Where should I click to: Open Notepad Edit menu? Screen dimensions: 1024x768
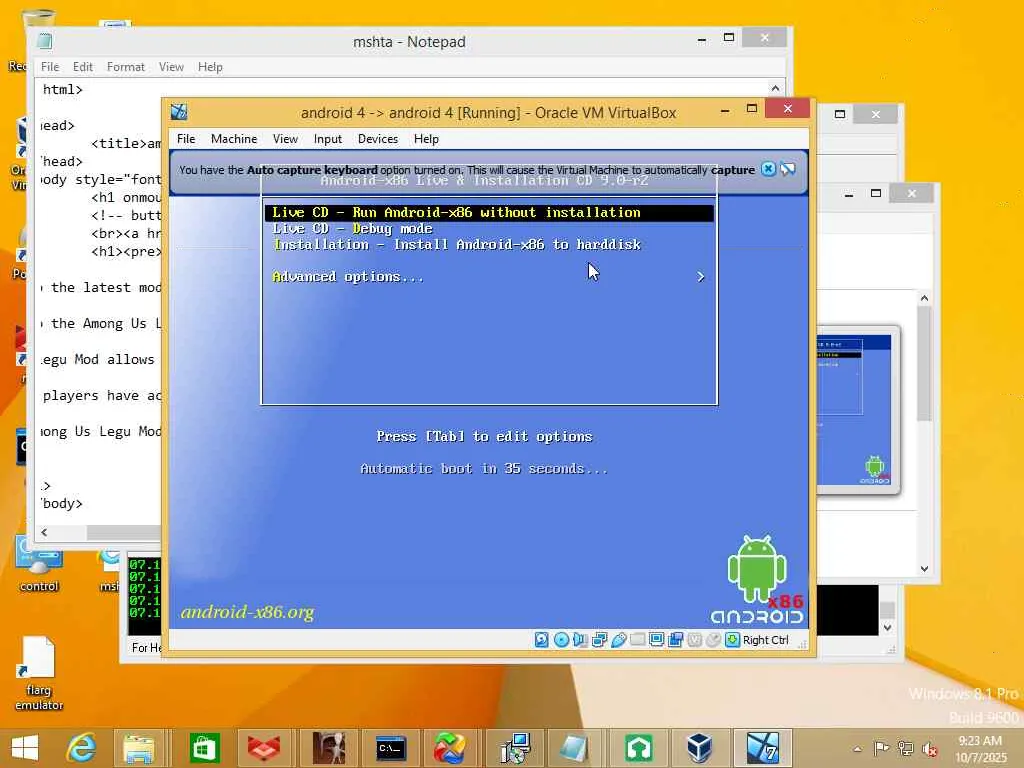pyautogui.click(x=83, y=67)
